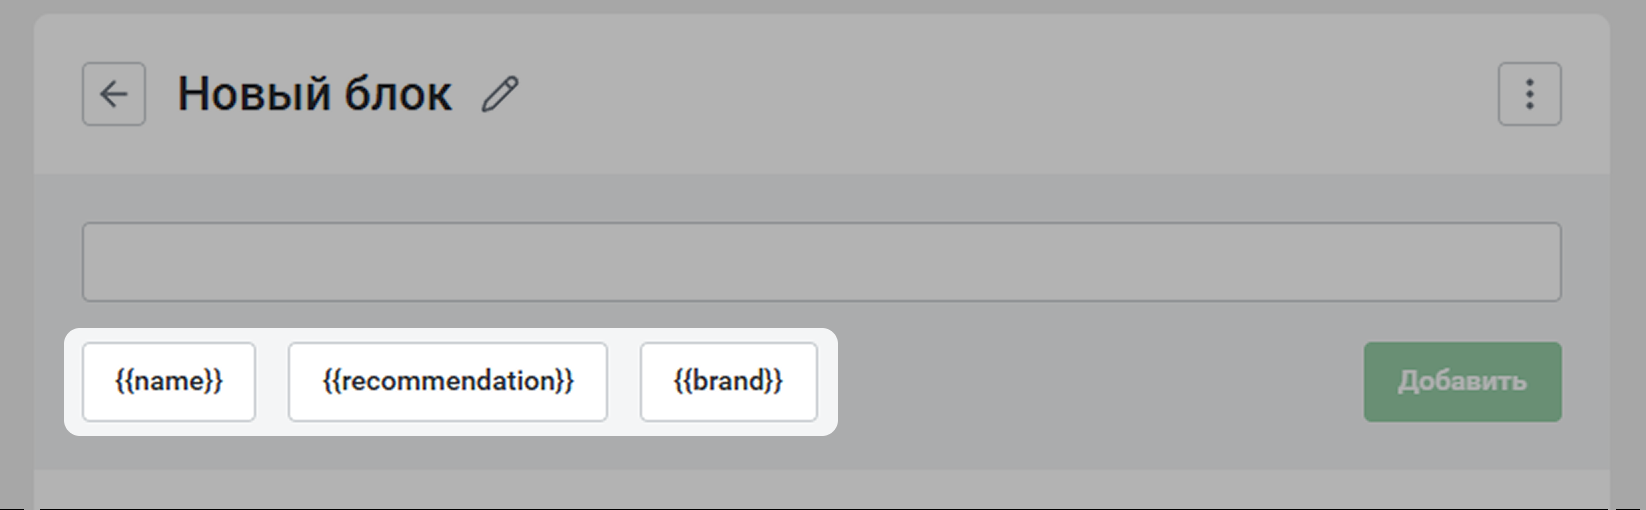Place cursor in the wide text box
The image size is (1646, 510).
(x=820, y=262)
